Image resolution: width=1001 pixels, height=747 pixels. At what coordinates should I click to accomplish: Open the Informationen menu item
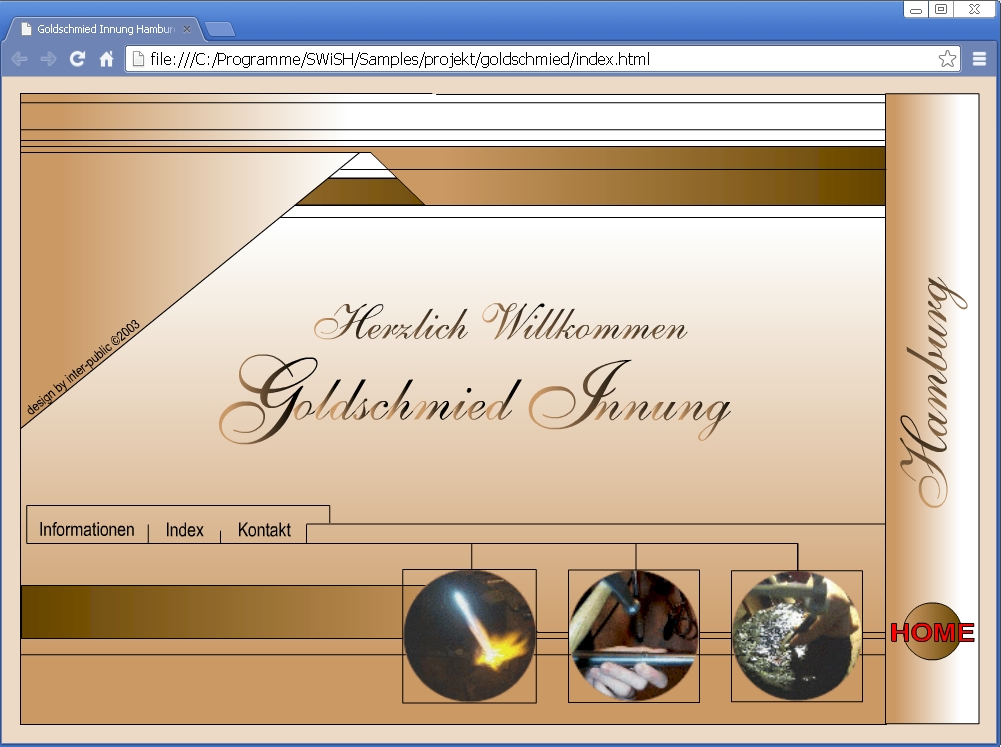(87, 530)
